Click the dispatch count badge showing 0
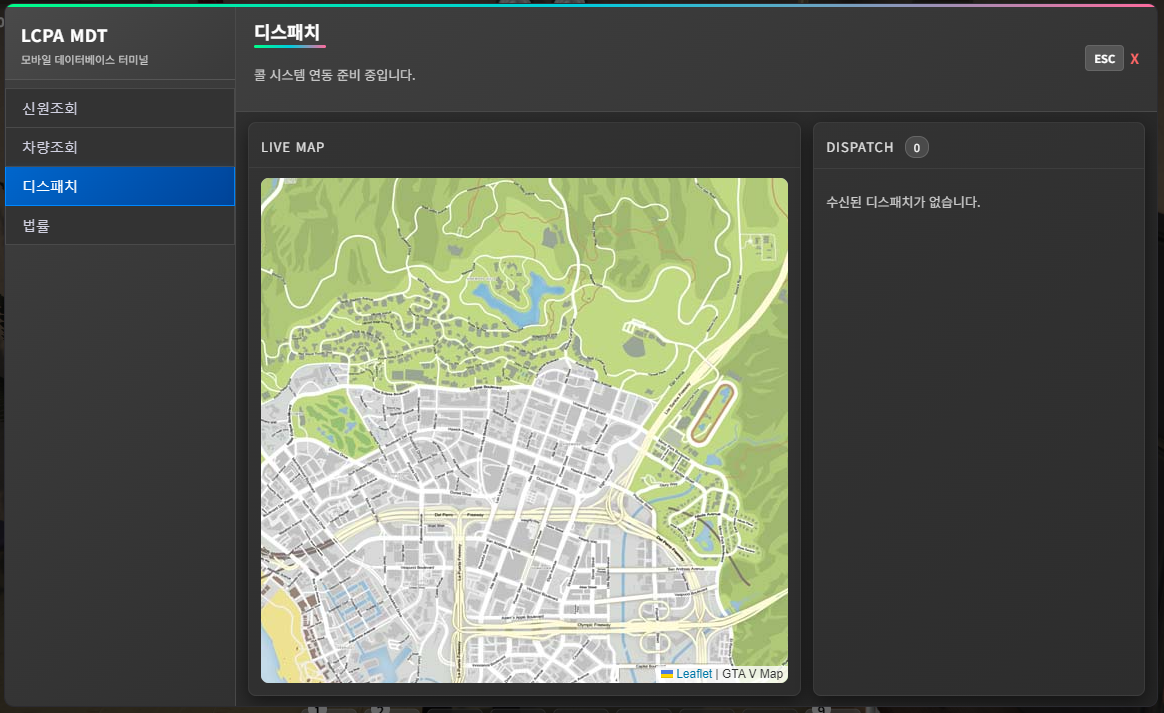This screenshot has width=1164, height=713. (916, 148)
